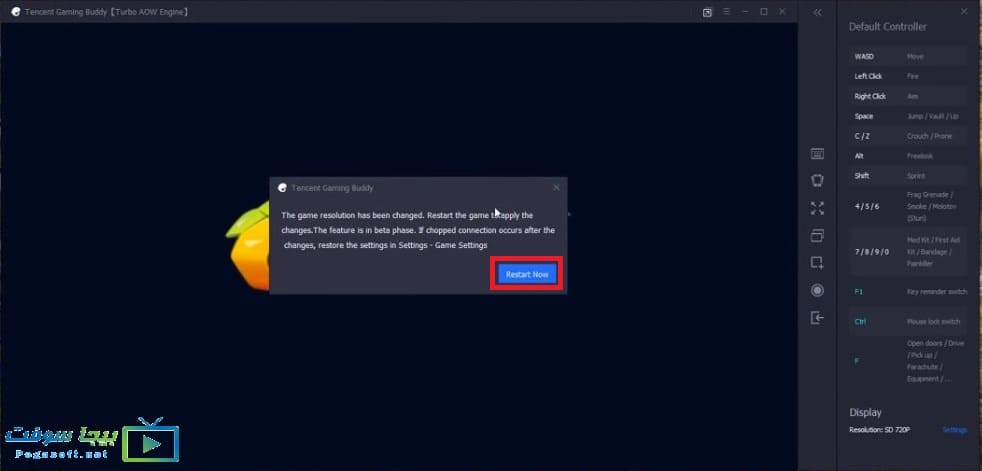Toggle full screen with the expand arrows icon
Image resolution: width=982 pixels, height=471 pixels.
(x=817, y=208)
